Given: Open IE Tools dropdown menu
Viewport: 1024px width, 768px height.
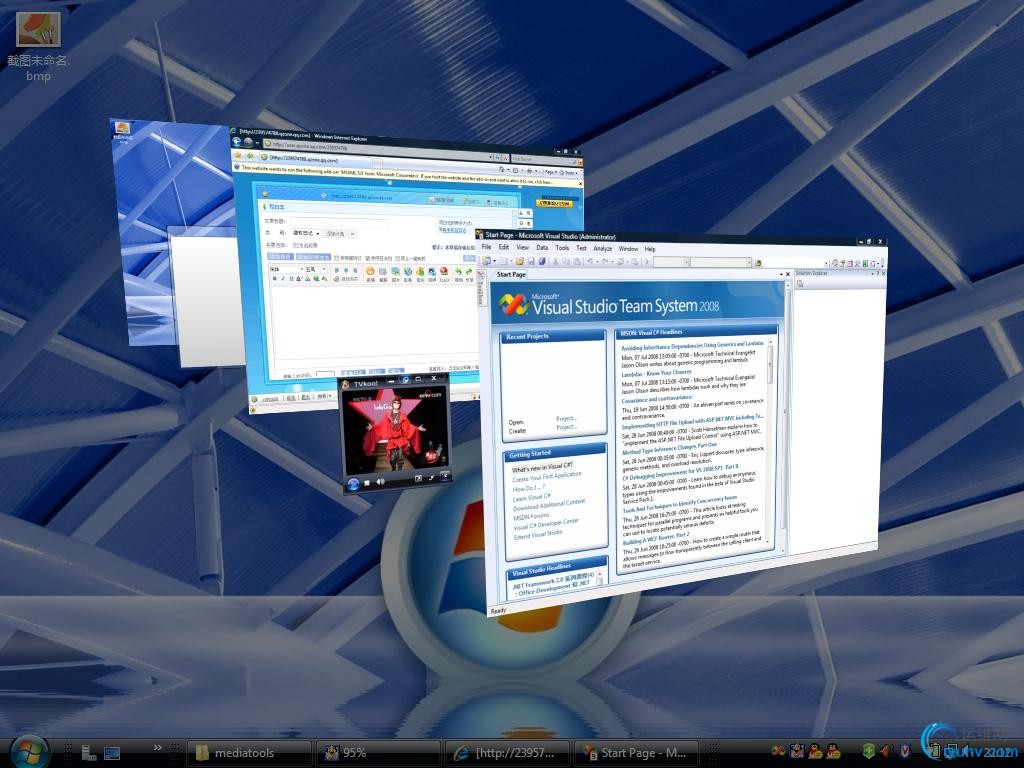Looking at the screenshot, I should 570,173.
